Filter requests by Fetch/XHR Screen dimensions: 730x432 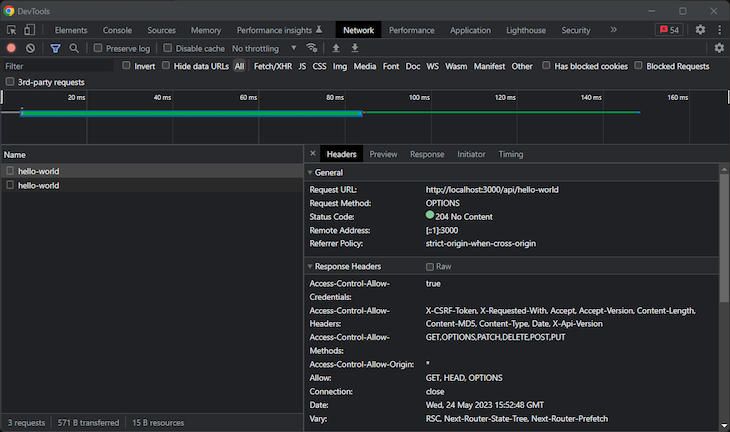273,66
